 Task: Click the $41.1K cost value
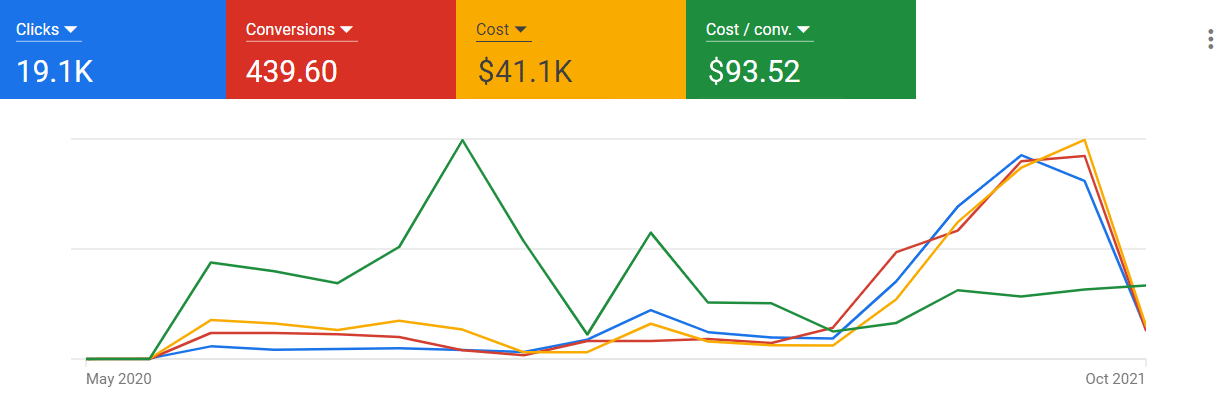point(525,72)
